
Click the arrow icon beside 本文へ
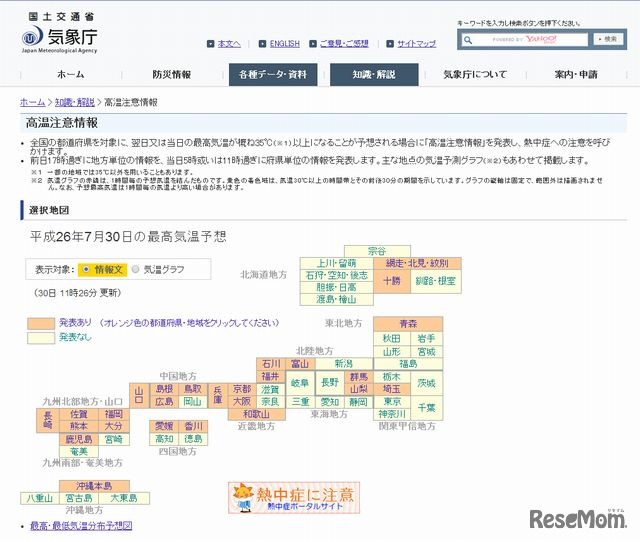coord(211,44)
